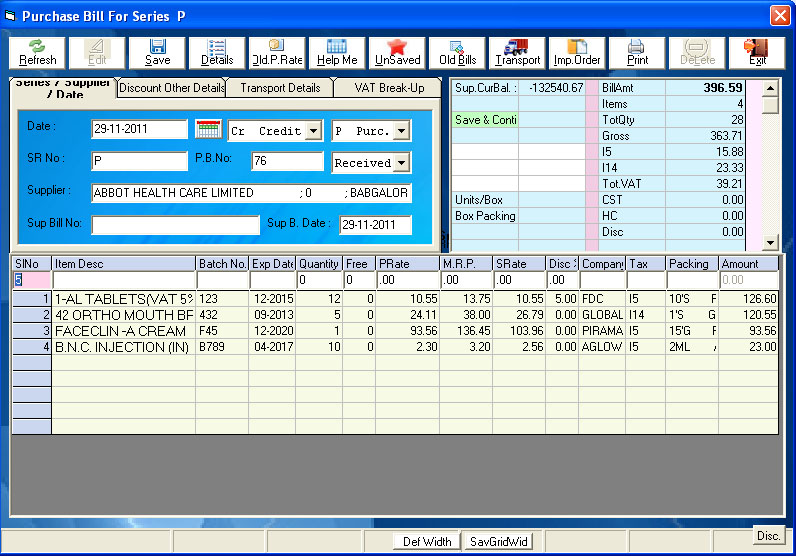Click the SlNo entry field showing 5
This screenshot has width=796, height=556.
pyautogui.click(x=31, y=280)
